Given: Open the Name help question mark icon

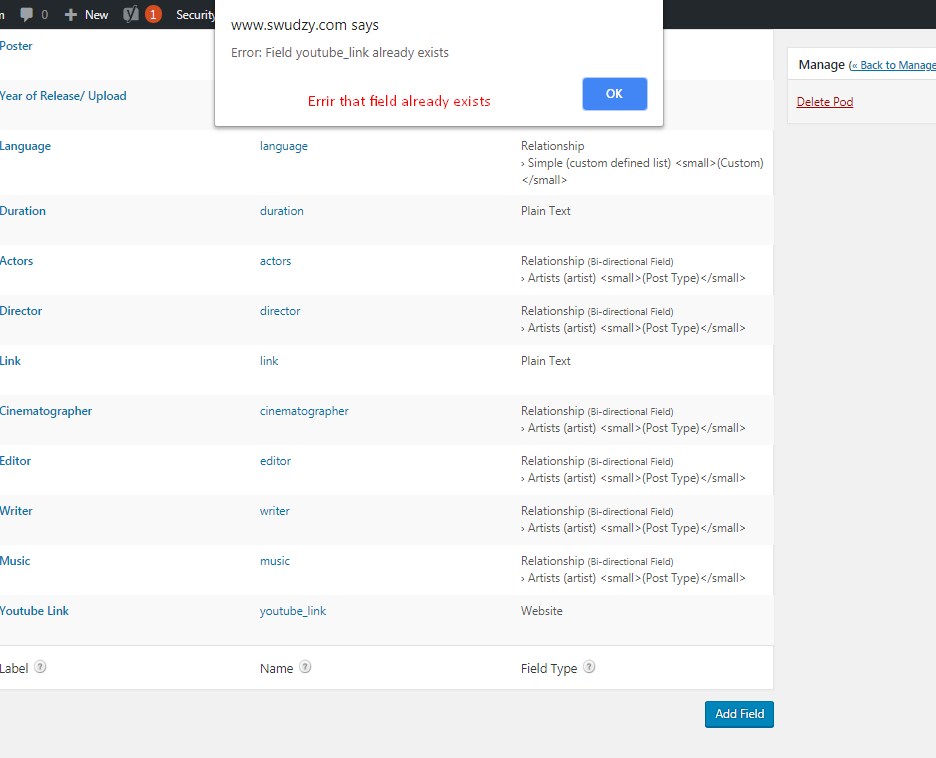Looking at the screenshot, I should pos(305,667).
